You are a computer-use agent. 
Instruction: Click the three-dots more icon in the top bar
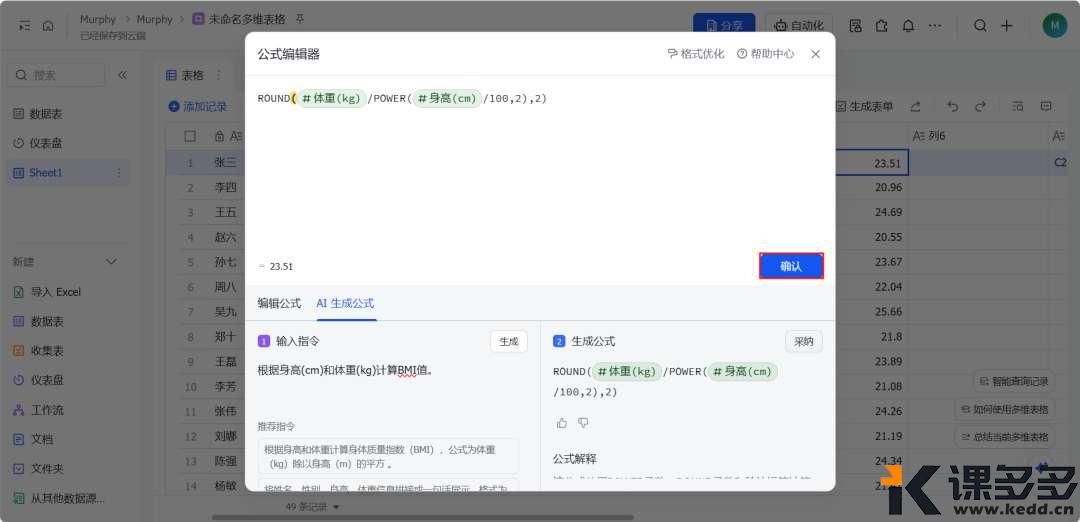pos(935,25)
